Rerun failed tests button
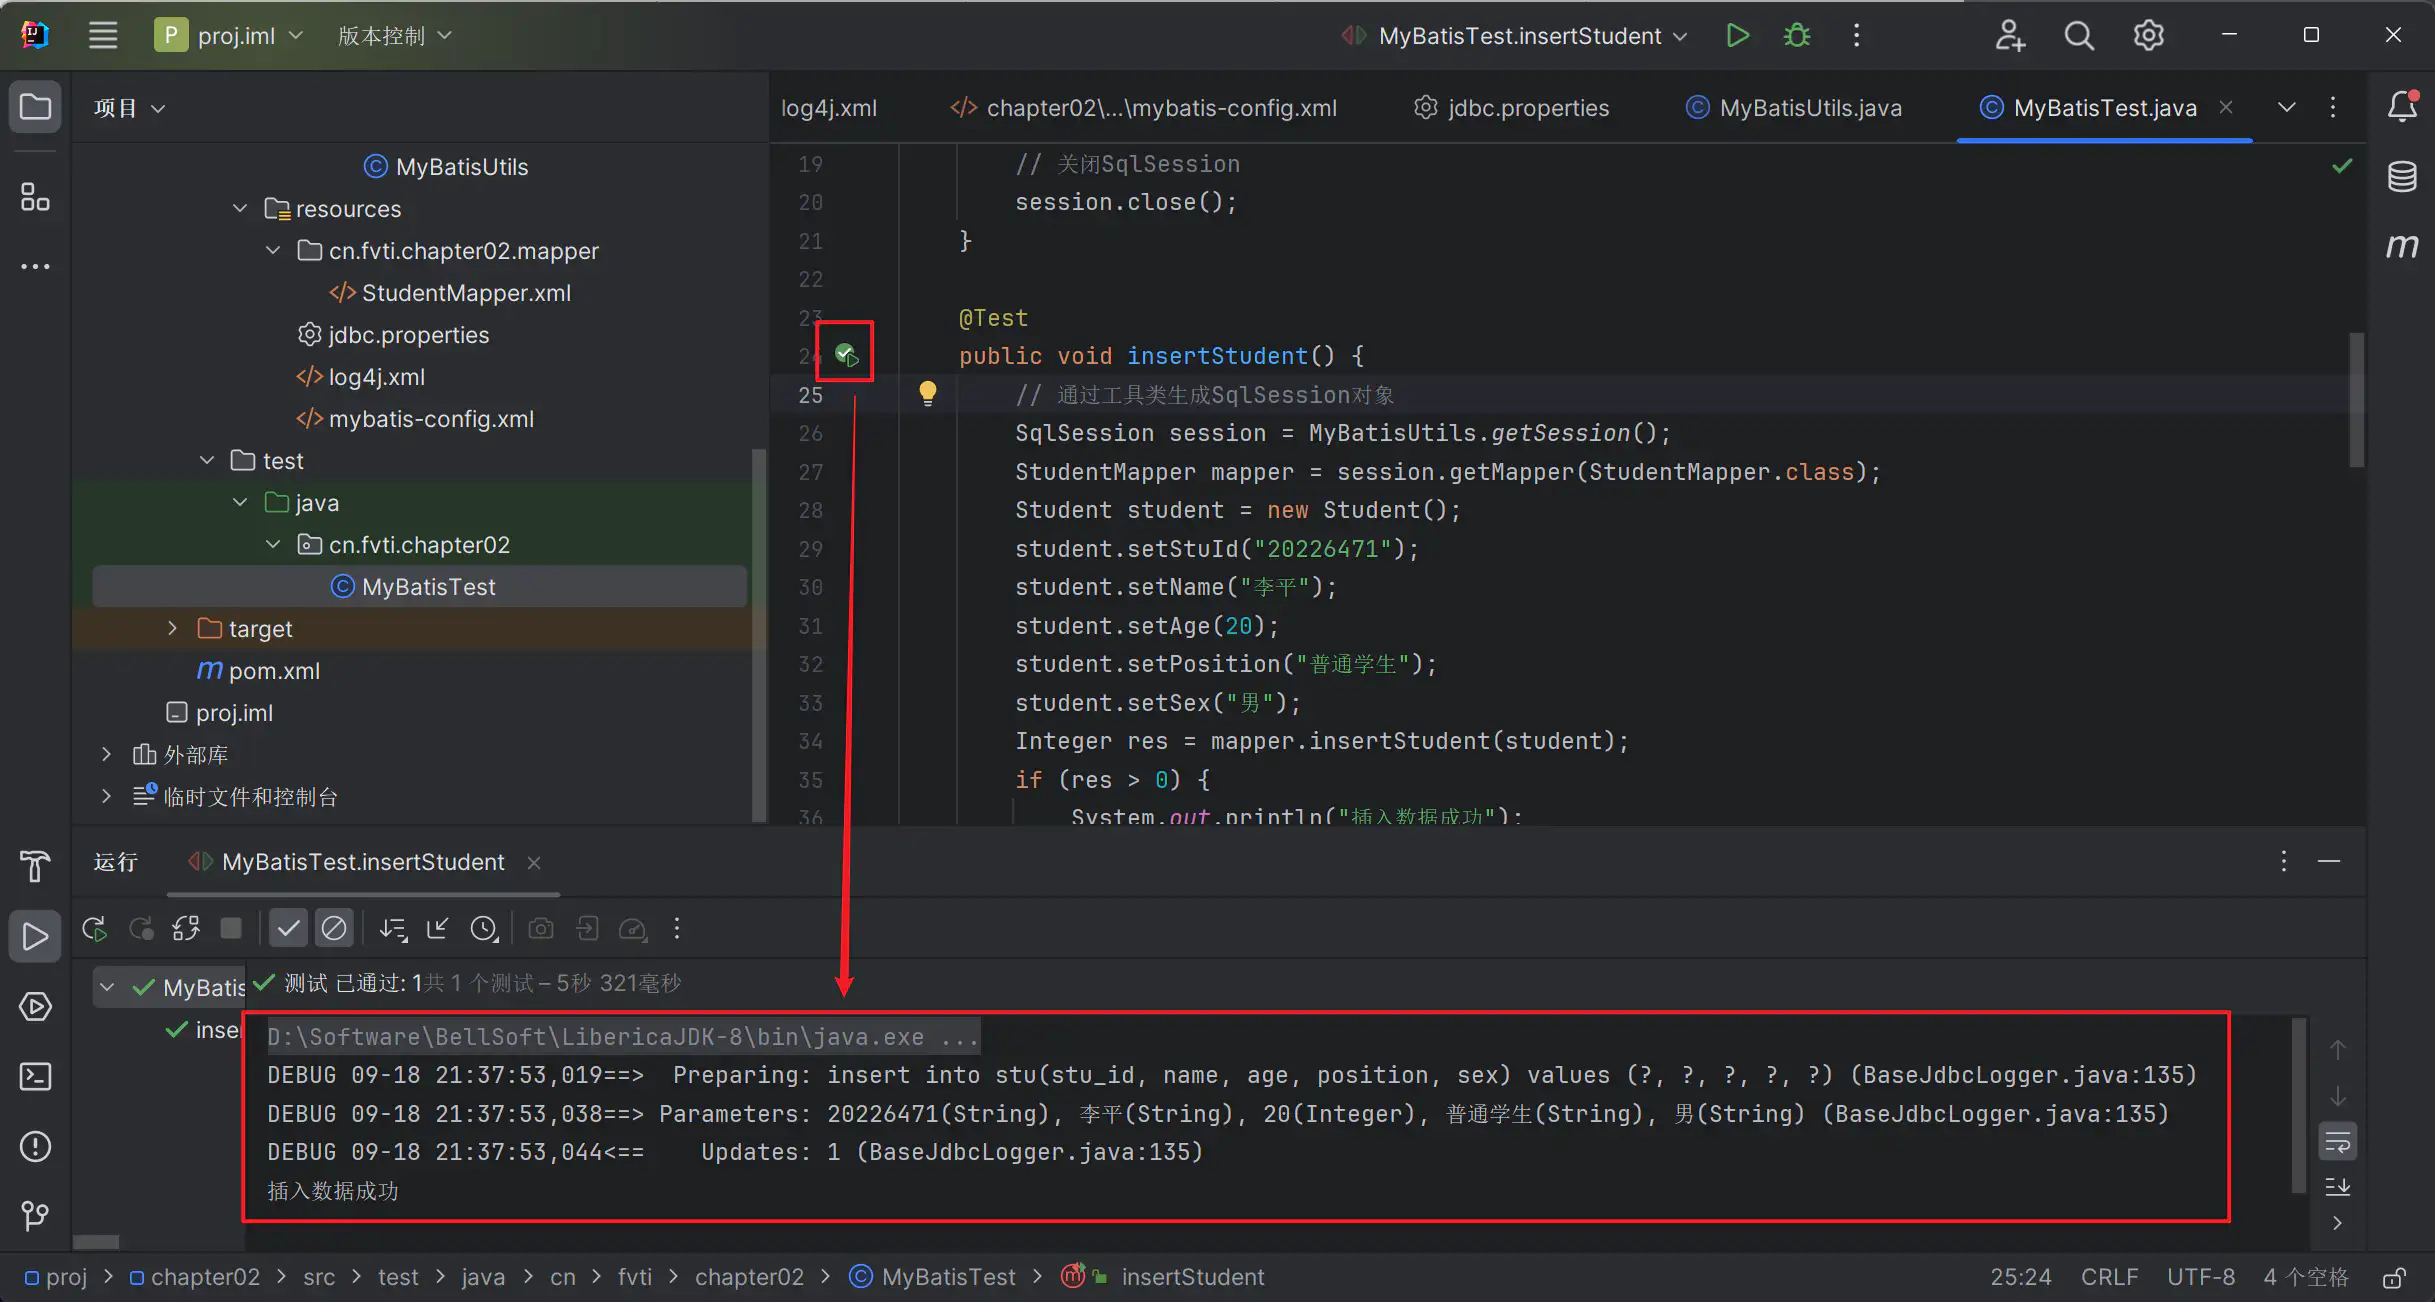The width and height of the screenshot is (2435, 1302). coord(141,929)
